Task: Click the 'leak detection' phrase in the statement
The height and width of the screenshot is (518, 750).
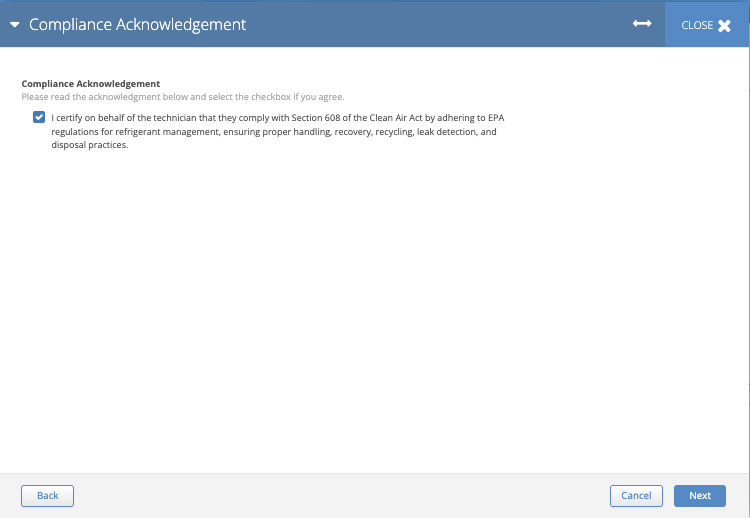Action: pyautogui.click(x=446, y=131)
